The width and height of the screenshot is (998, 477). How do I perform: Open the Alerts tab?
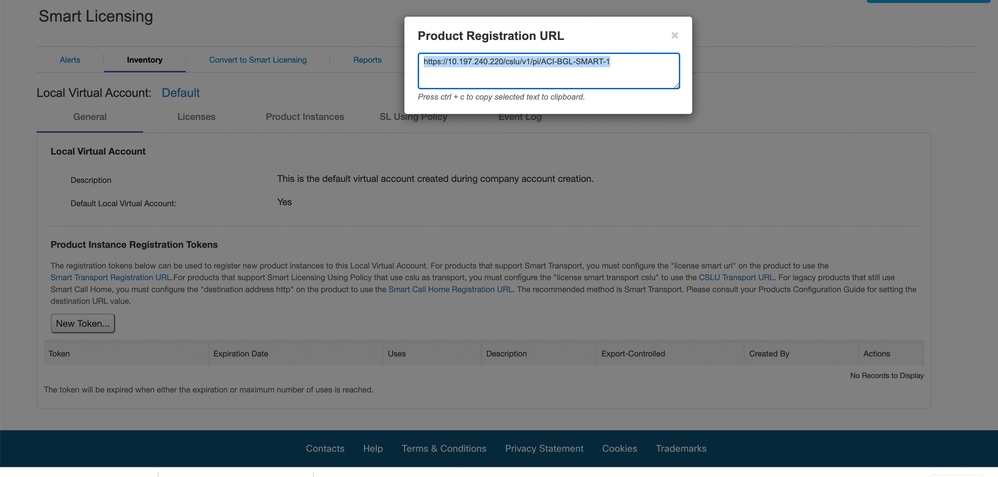70,60
